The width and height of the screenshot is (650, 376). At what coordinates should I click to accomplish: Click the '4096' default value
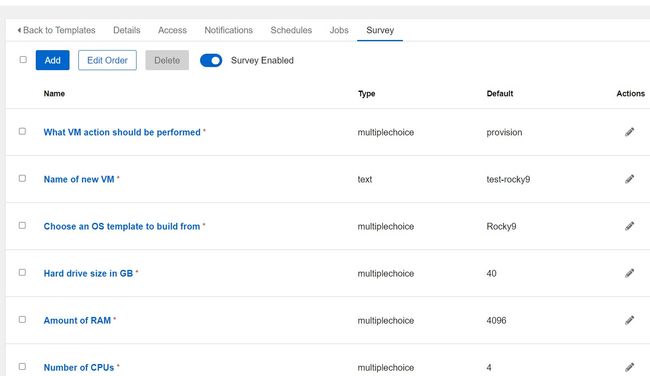click(496, 320)
